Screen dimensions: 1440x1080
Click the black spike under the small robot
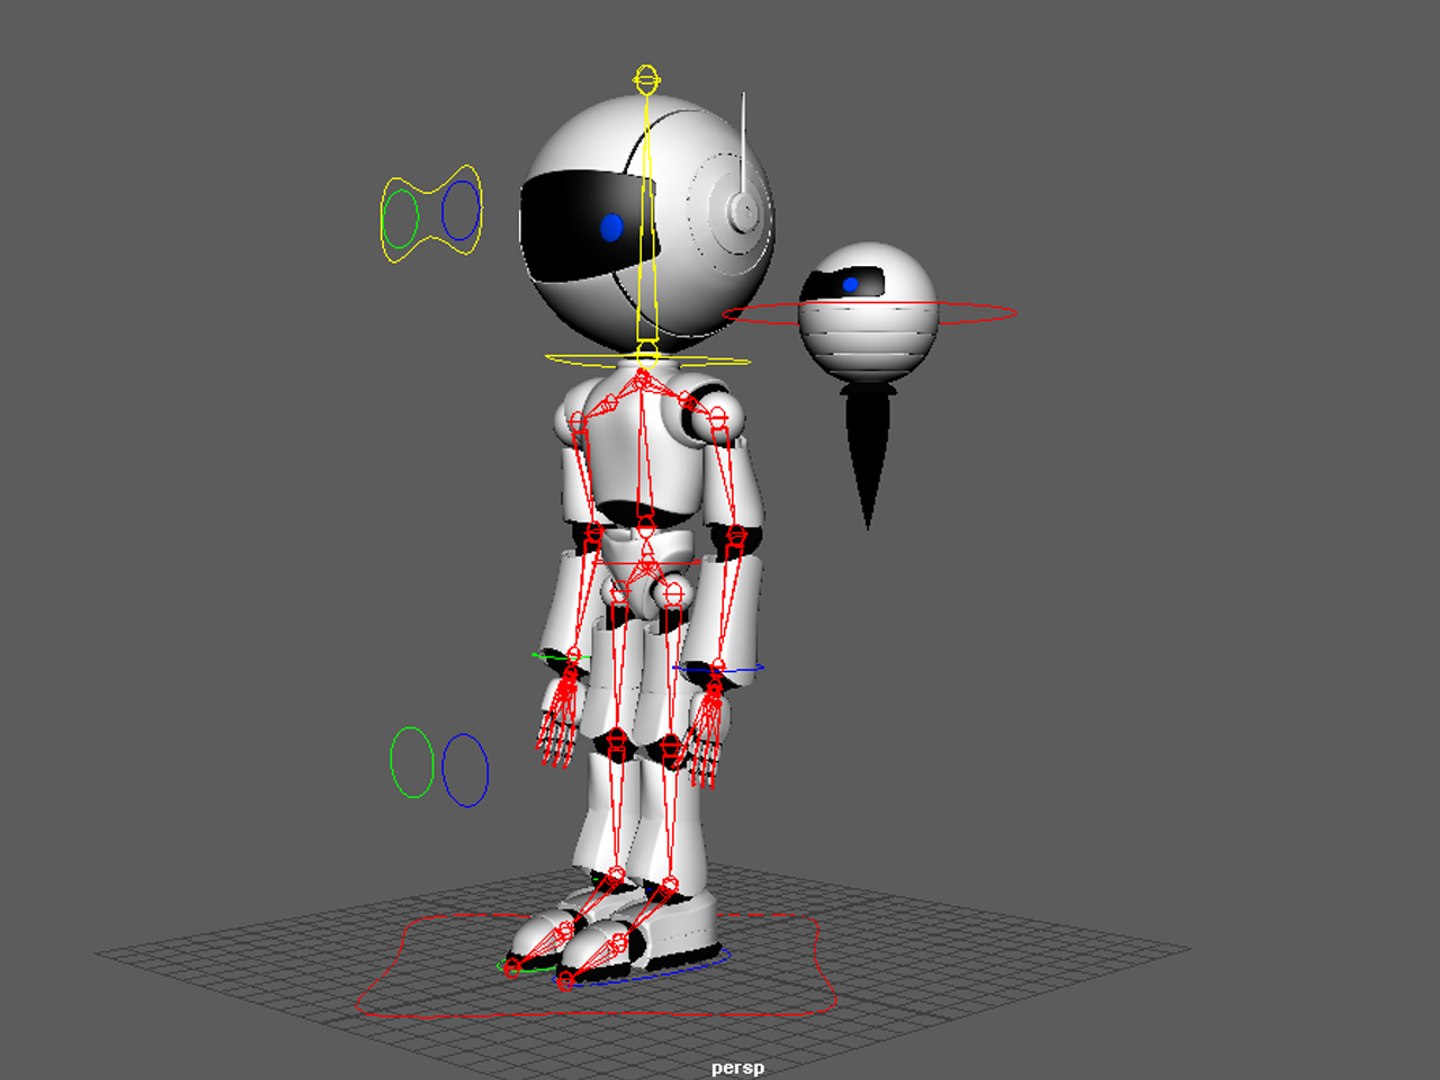868,455
